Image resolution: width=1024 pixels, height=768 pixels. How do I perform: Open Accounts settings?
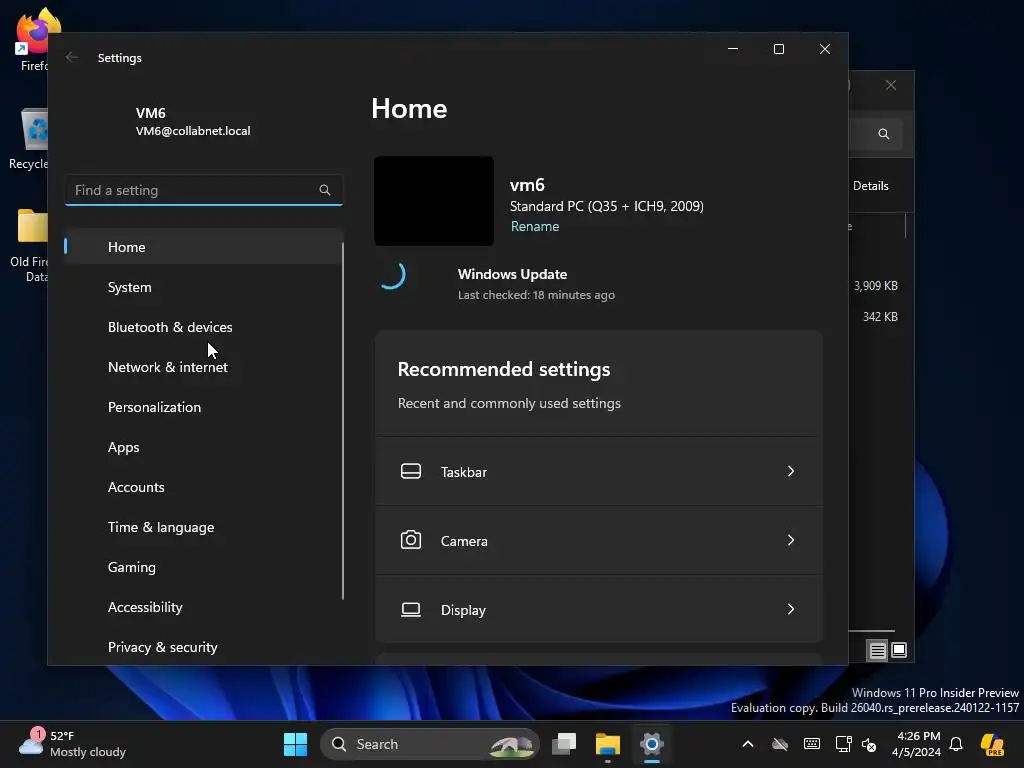point(203,487)
